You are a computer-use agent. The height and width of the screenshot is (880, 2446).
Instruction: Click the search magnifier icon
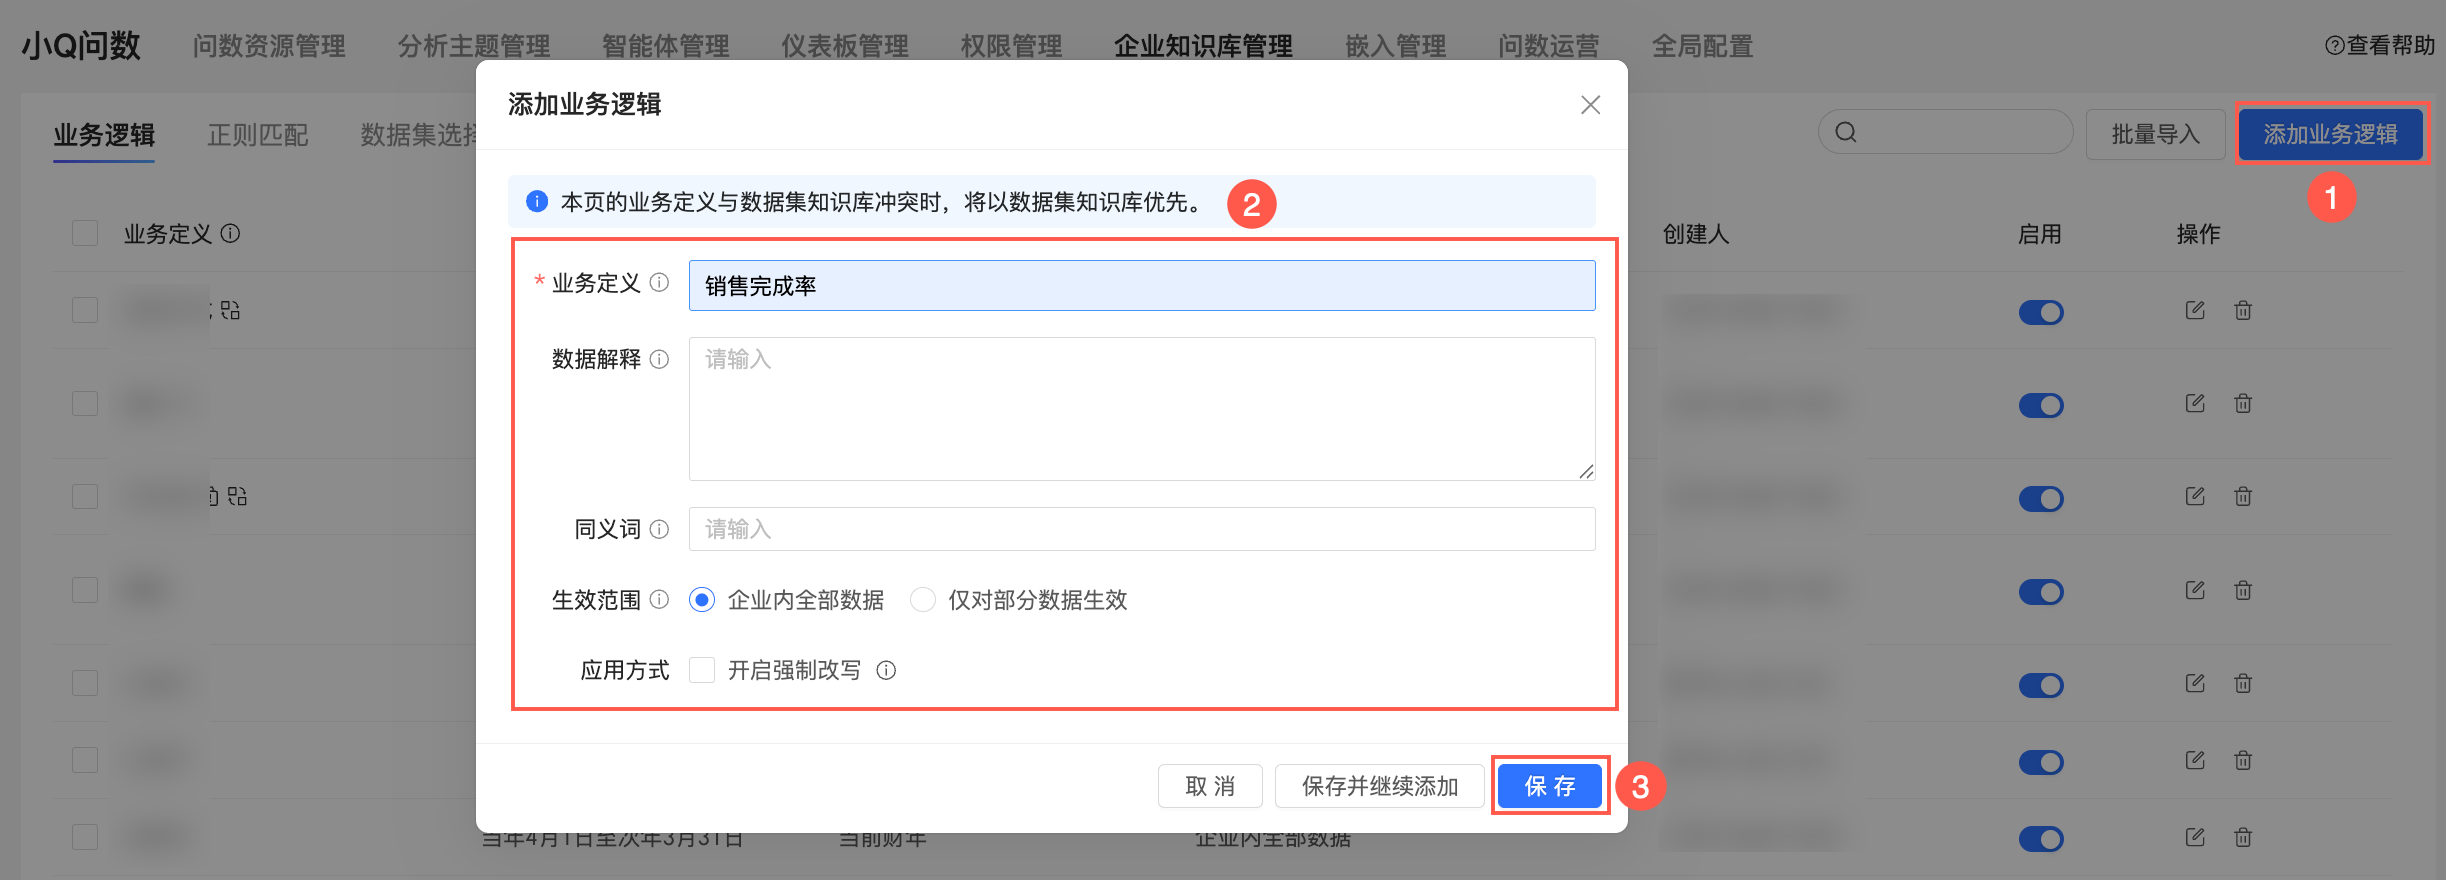(1846, 132)
